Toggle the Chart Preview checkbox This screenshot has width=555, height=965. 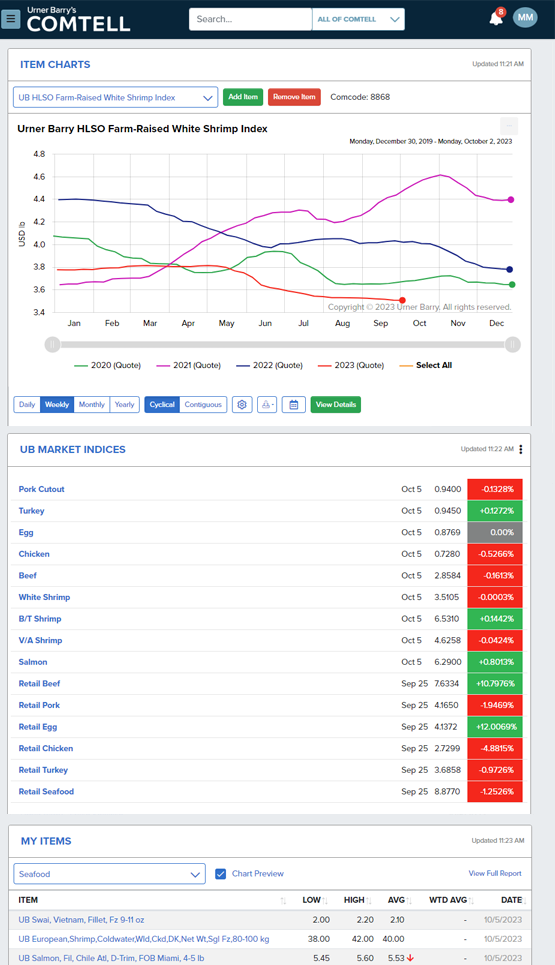click(x=220, y=874)
